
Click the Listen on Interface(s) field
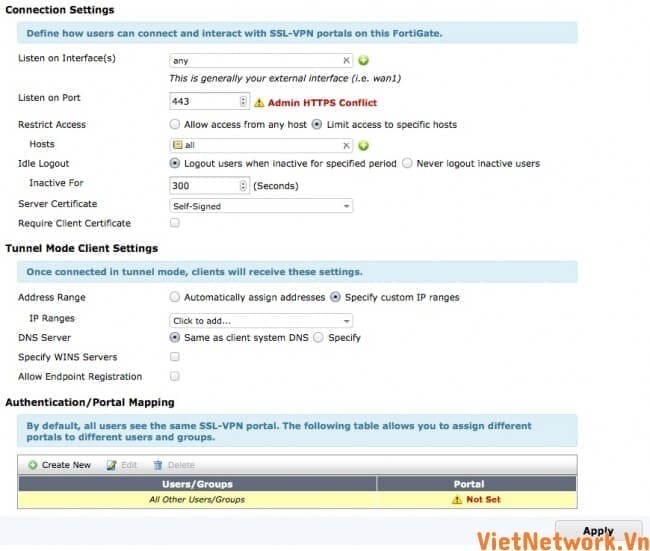(261, 61)
